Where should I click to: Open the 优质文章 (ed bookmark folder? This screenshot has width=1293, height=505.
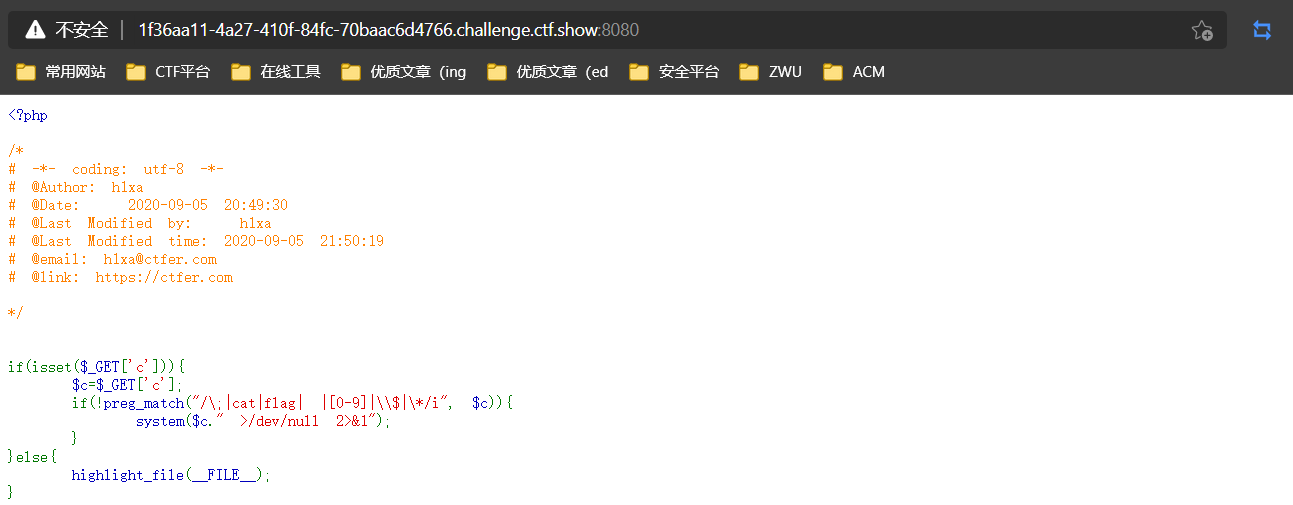click(548, 72)
